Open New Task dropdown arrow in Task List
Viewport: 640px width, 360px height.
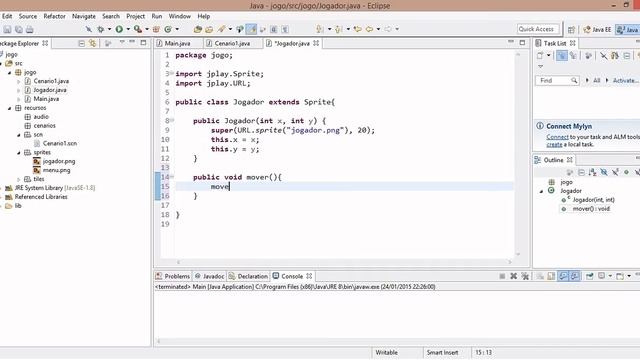(548, 56)
